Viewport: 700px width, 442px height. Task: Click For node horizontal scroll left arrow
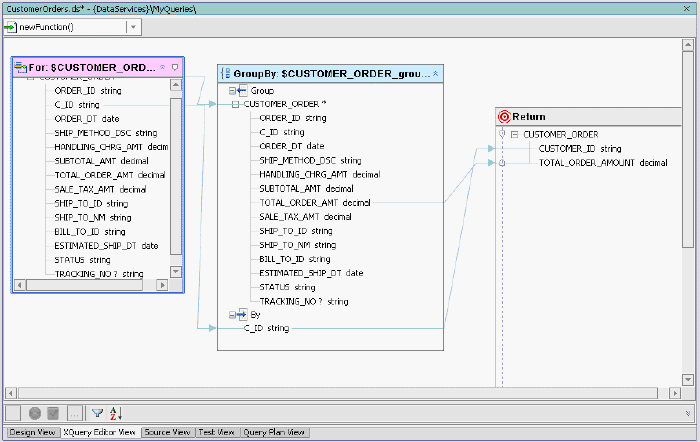click(20, 285)
